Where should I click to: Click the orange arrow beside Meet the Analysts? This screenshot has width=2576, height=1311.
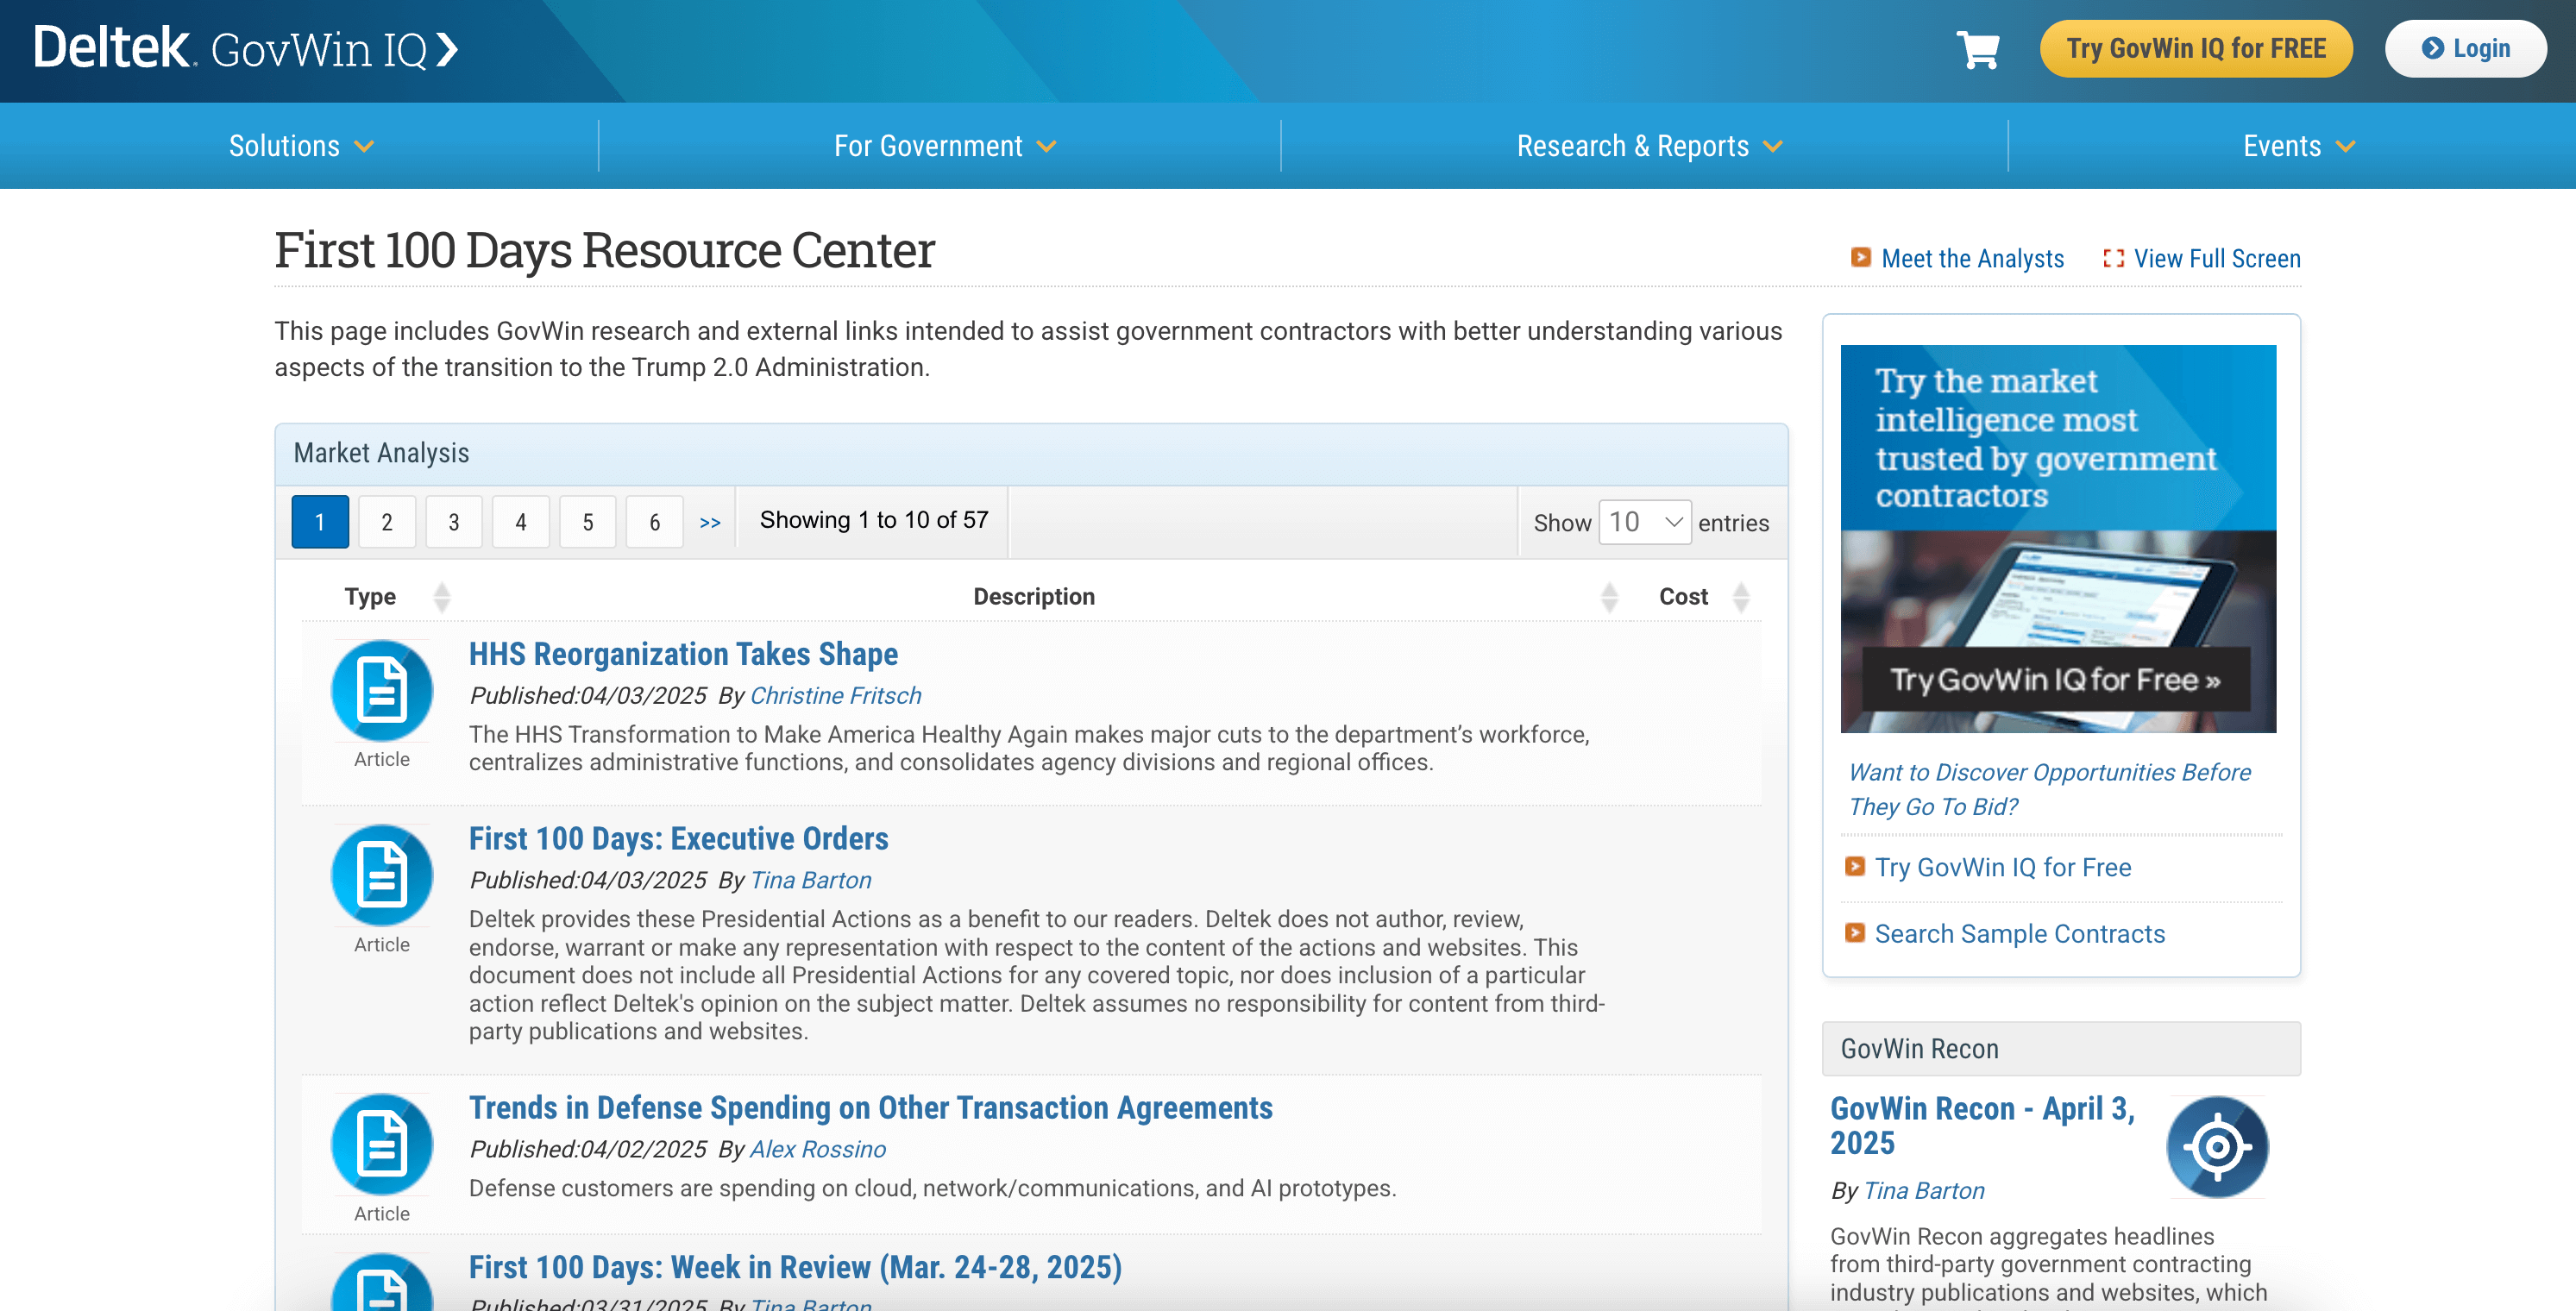[1860, 258]
